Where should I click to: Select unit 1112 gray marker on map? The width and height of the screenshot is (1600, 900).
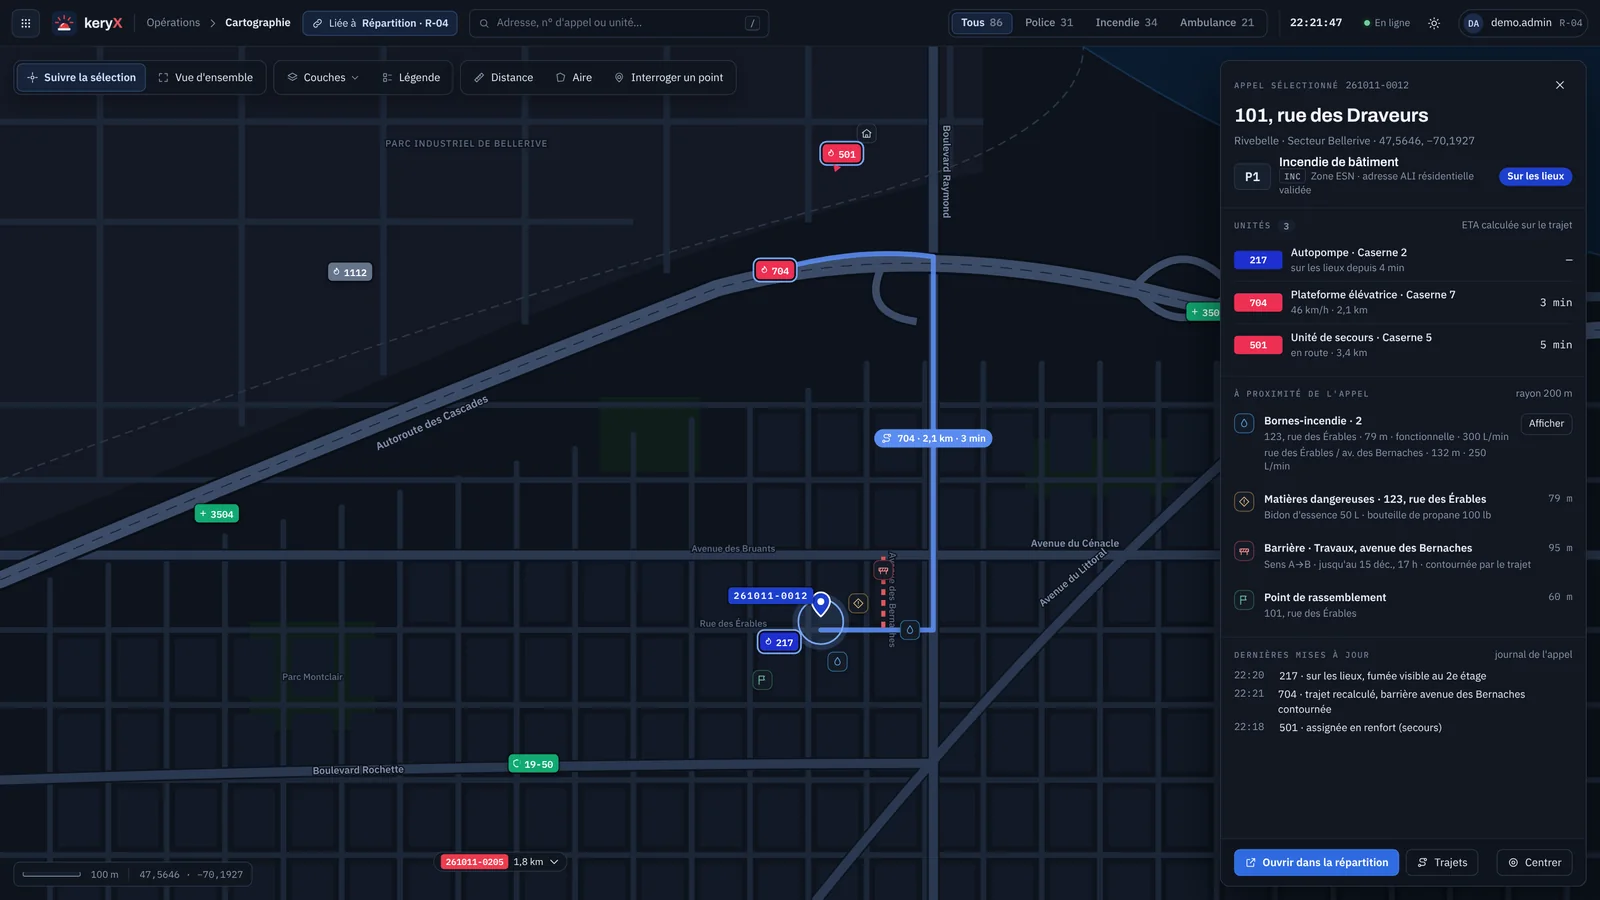[x=350, y=272]
